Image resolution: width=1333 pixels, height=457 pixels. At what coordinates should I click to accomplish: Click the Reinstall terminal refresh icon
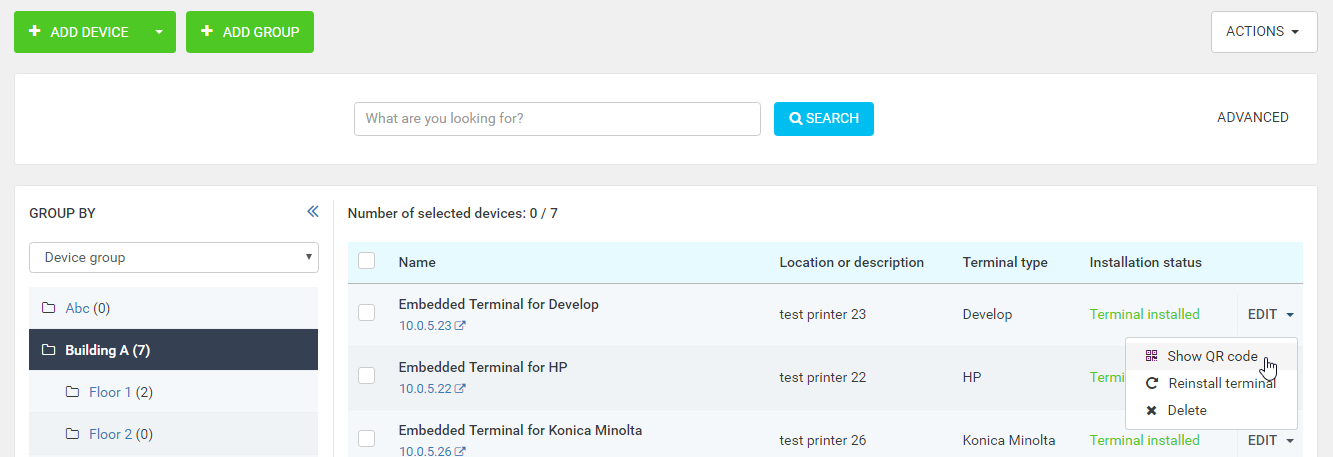tap(1152, 383)
